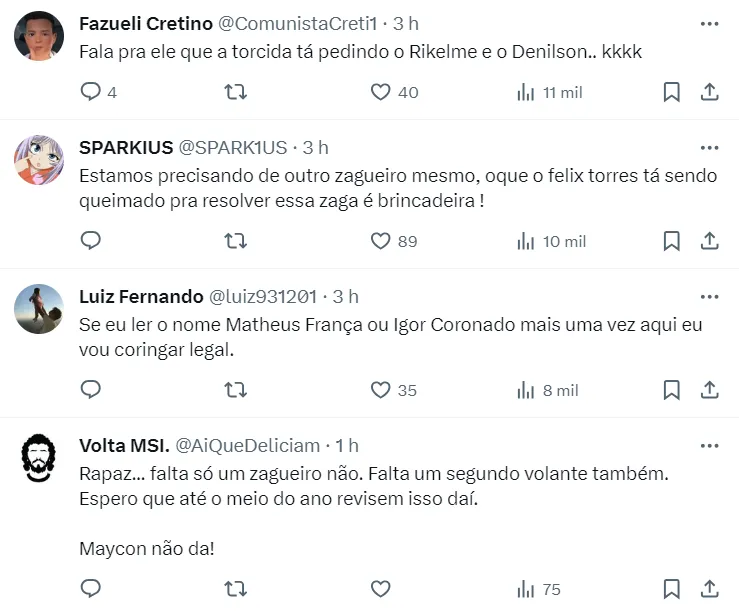Like Fazueli Cretino's tweet
The image size is (739, 611).
380,92
